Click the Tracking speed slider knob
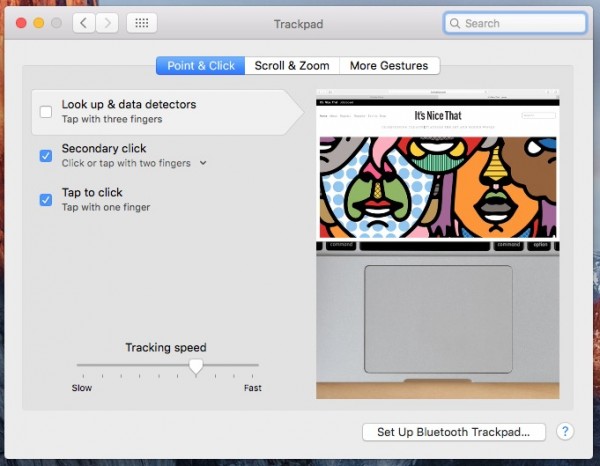Image resolution: width=600 pixels, height=466 pixels. 196,366
